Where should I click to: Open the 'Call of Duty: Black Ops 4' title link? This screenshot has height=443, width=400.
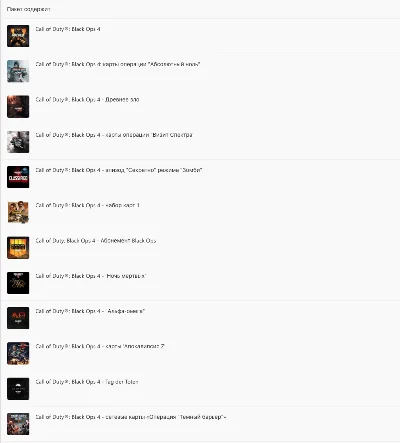click(68, 29)
